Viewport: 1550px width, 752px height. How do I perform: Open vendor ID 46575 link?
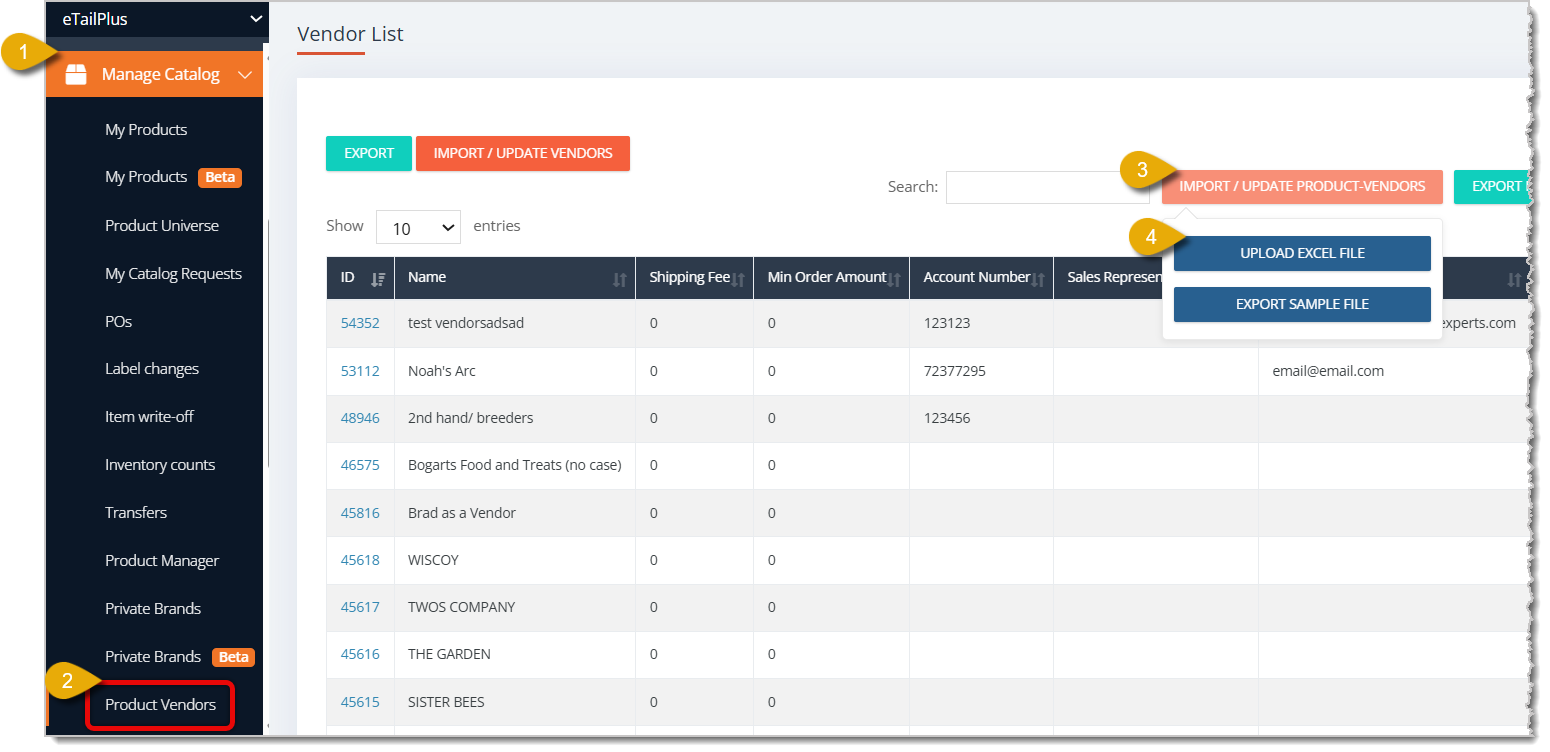click(360, 465)
